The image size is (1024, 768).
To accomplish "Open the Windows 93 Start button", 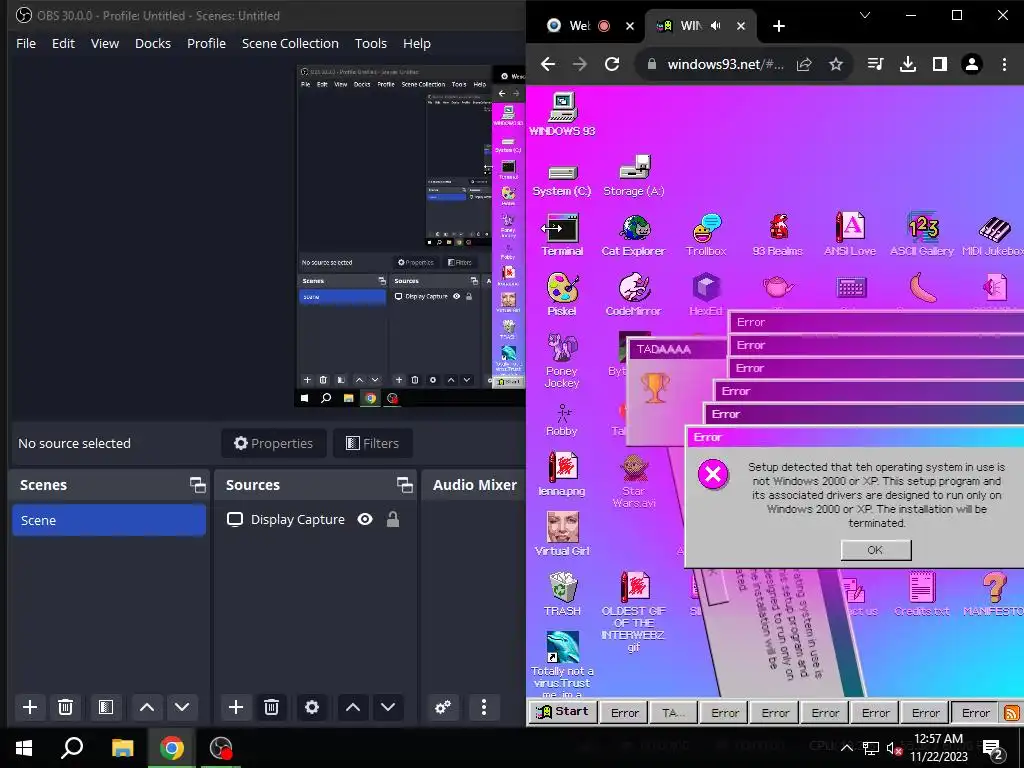I will point(562,712).
